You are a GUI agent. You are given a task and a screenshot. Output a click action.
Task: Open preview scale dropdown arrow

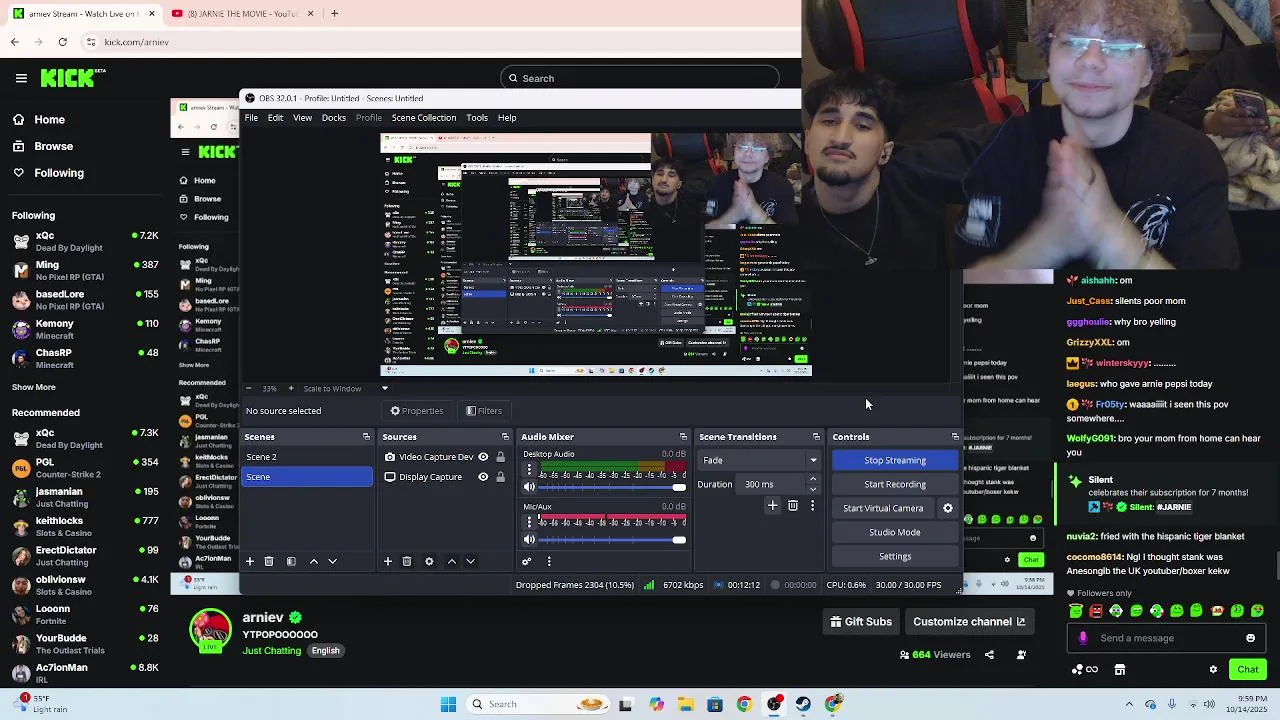click(x=384, y=388)
